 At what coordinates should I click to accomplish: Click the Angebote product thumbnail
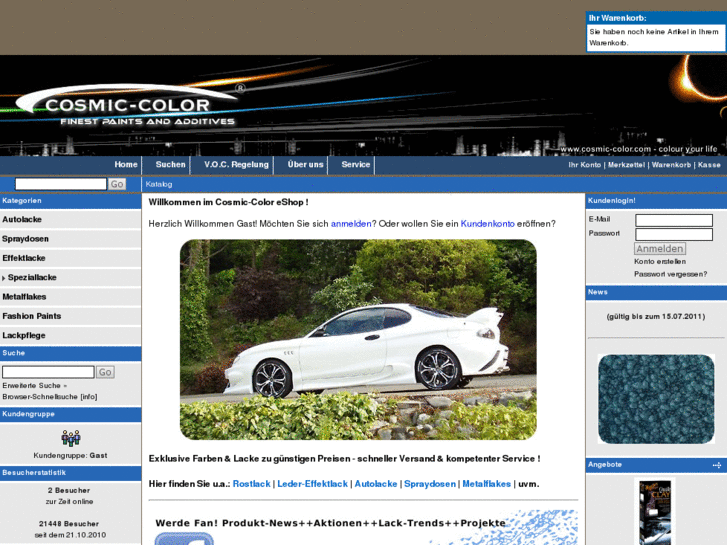tap(655, 512)
